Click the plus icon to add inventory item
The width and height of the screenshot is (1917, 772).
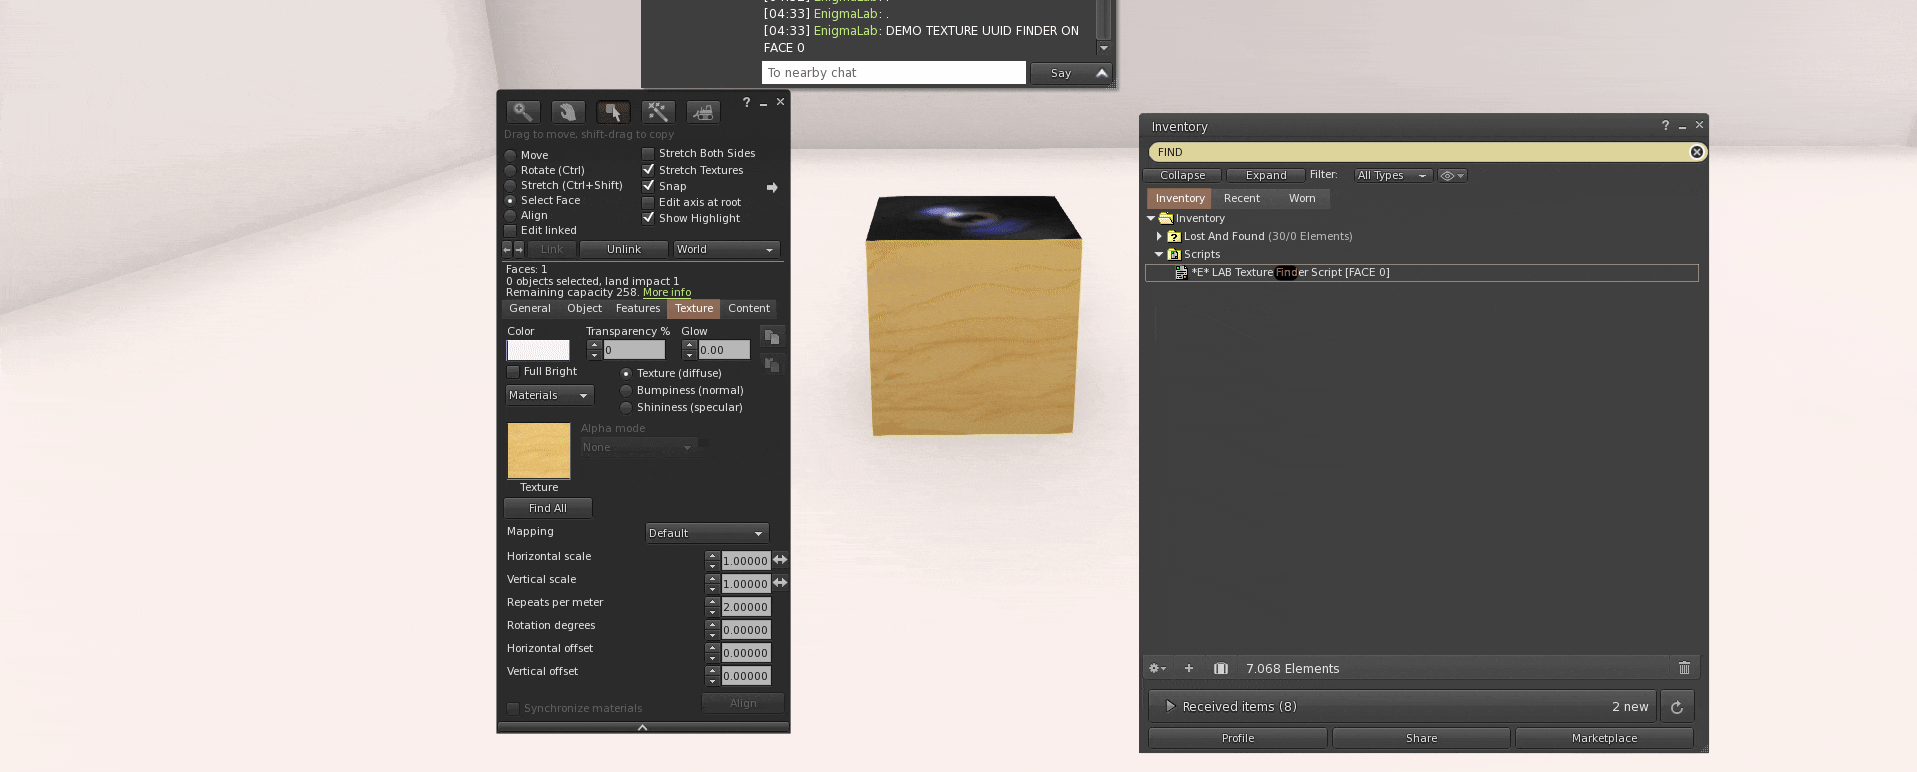click(x=1189, y=668)
